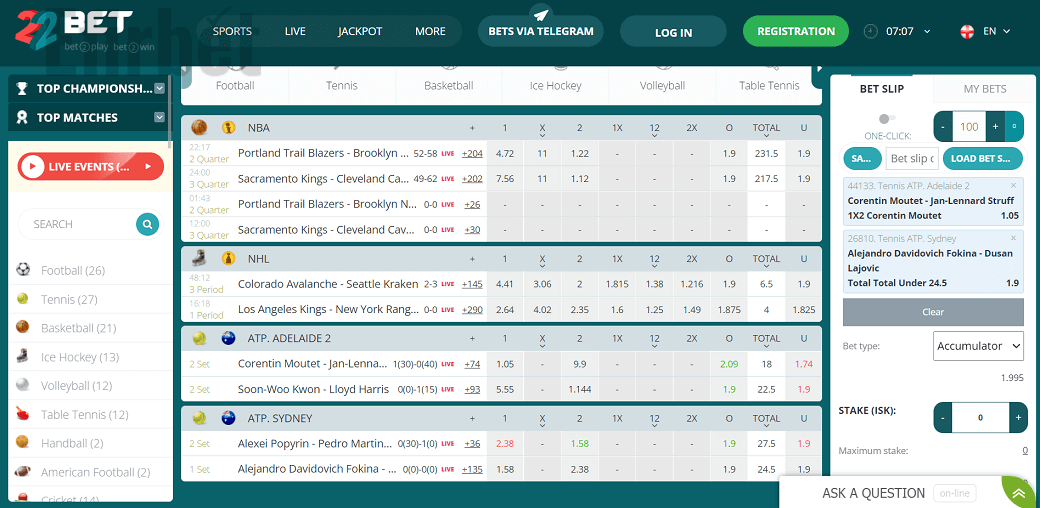Select Tennis (27) in the sidebar
Viewport: 1040px width, 508px height.
point(69,299)
